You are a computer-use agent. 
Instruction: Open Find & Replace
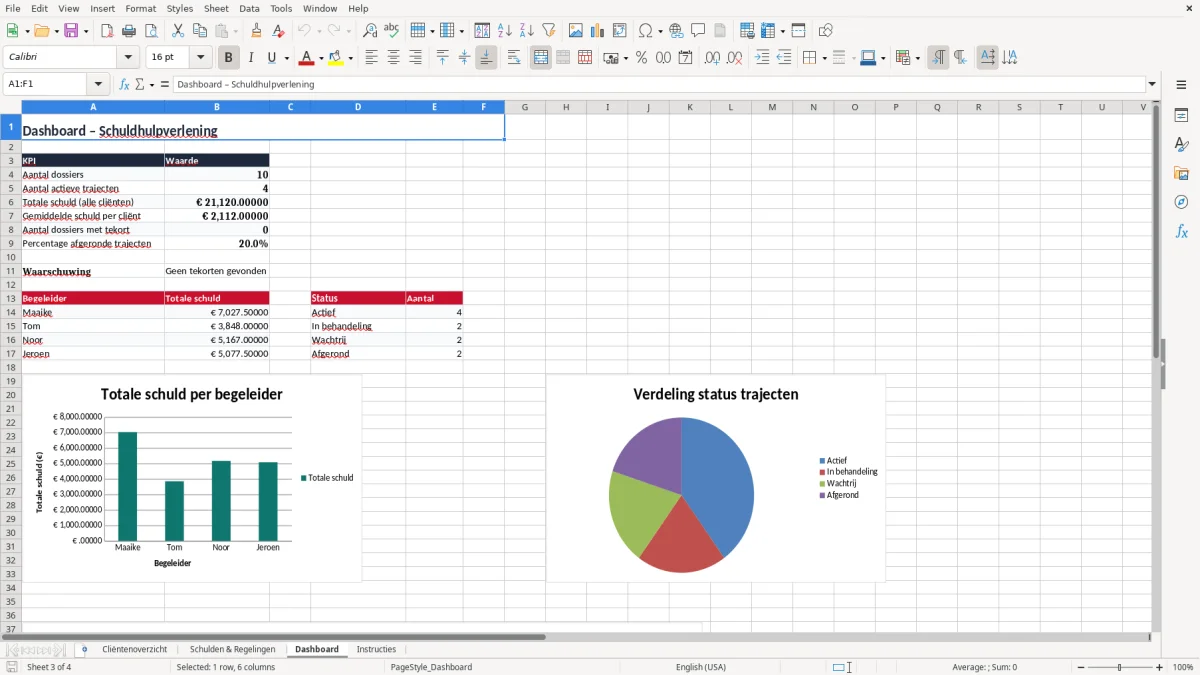point(370,31)
